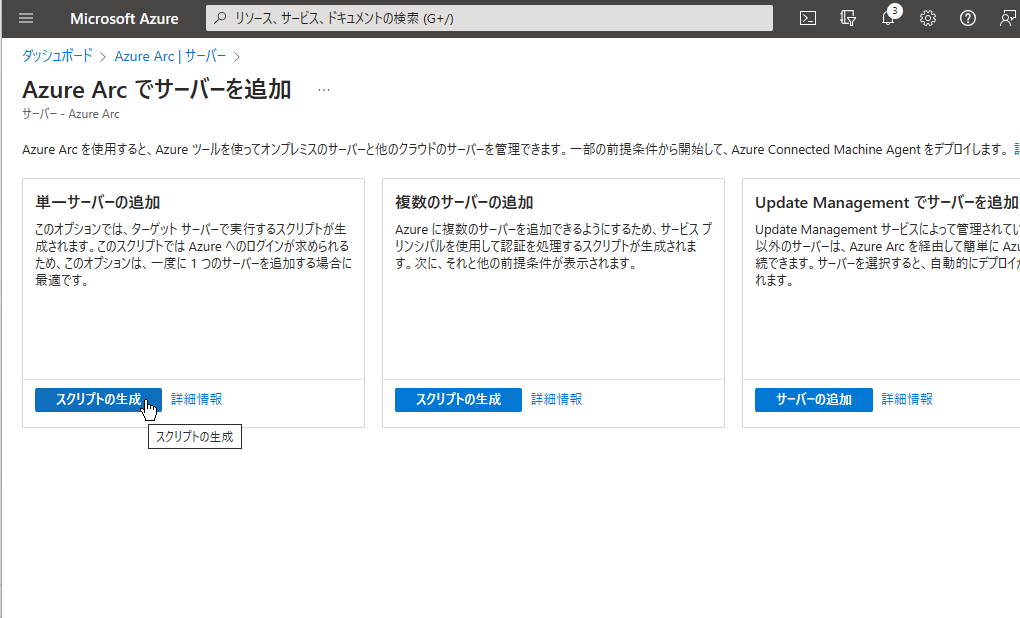This screenshot has height=618, width=1020.
Task: Click the Microsoft Azure home label
Action: [x=124, y=18]
